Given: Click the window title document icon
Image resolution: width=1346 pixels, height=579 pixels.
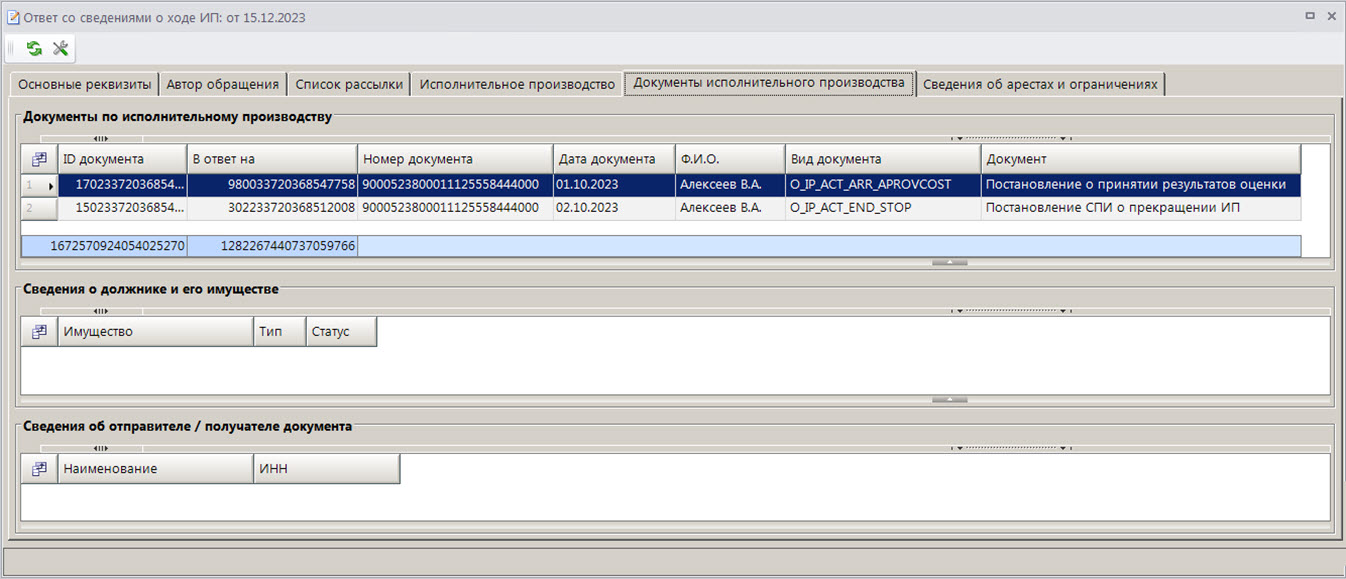Looking at the screenshot, I should [x=12, y=17].
